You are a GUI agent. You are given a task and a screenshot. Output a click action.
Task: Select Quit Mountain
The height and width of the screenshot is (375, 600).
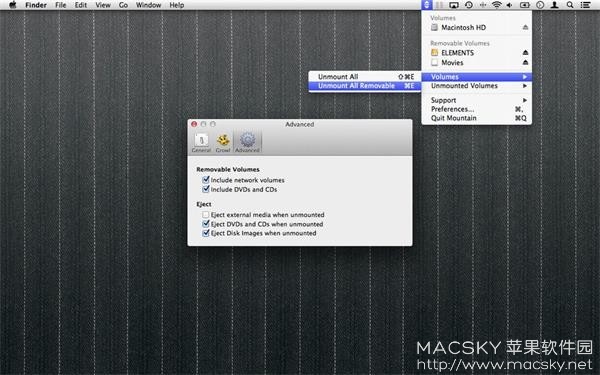(x=476, y=118)
